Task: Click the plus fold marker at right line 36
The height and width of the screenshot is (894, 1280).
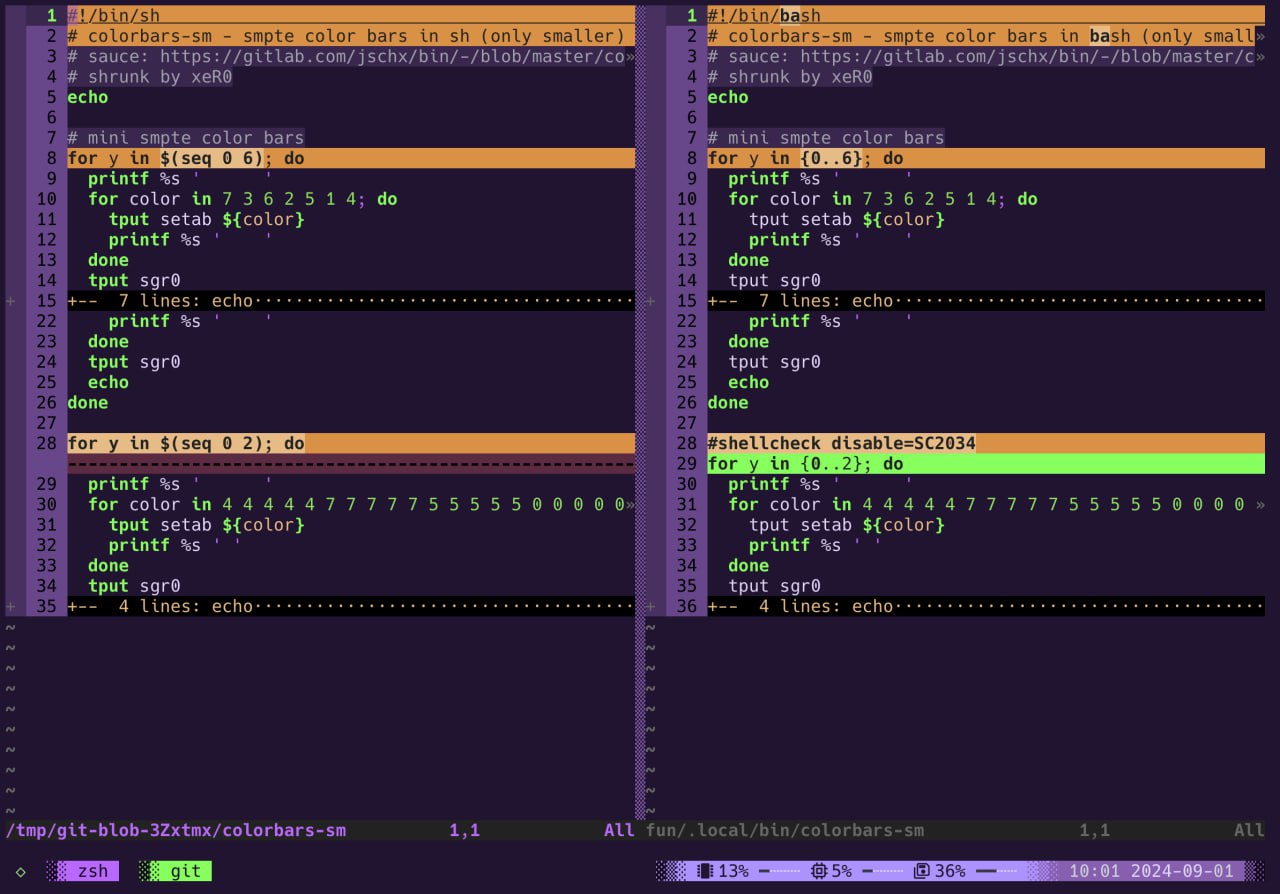Action: tap(651, 606)
